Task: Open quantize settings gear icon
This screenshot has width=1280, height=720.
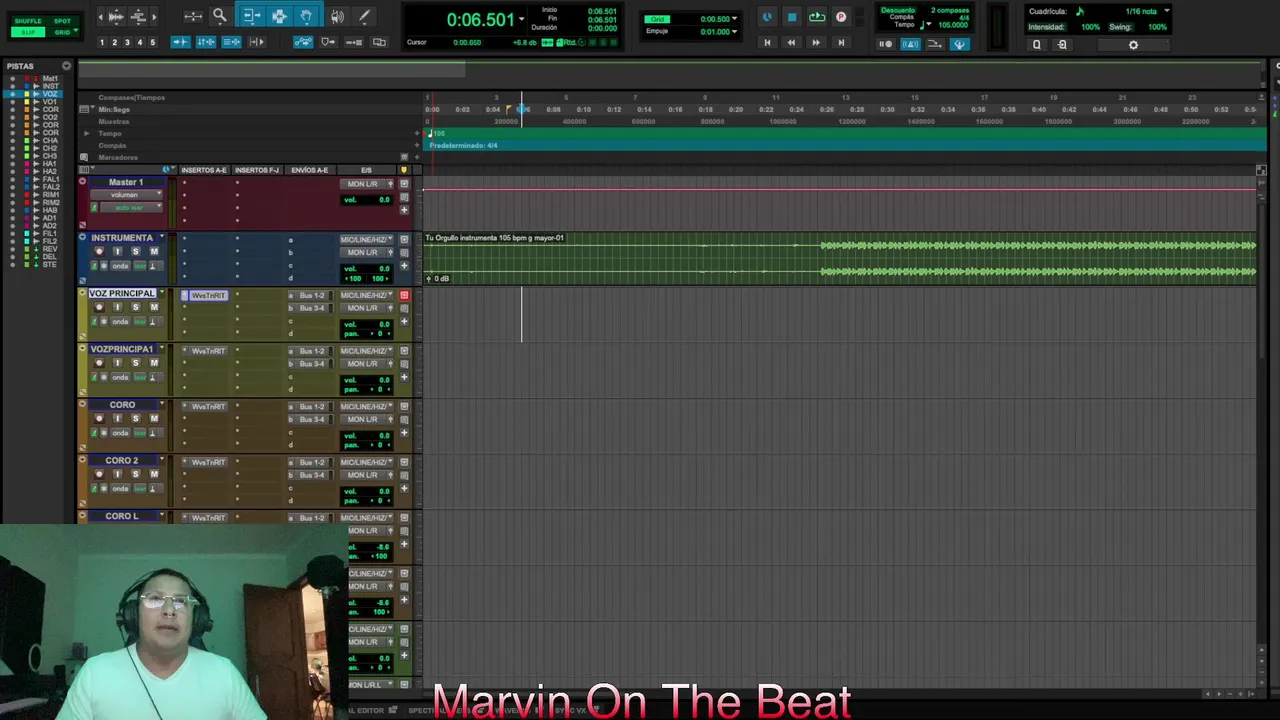Action: tap(1133, 45)
